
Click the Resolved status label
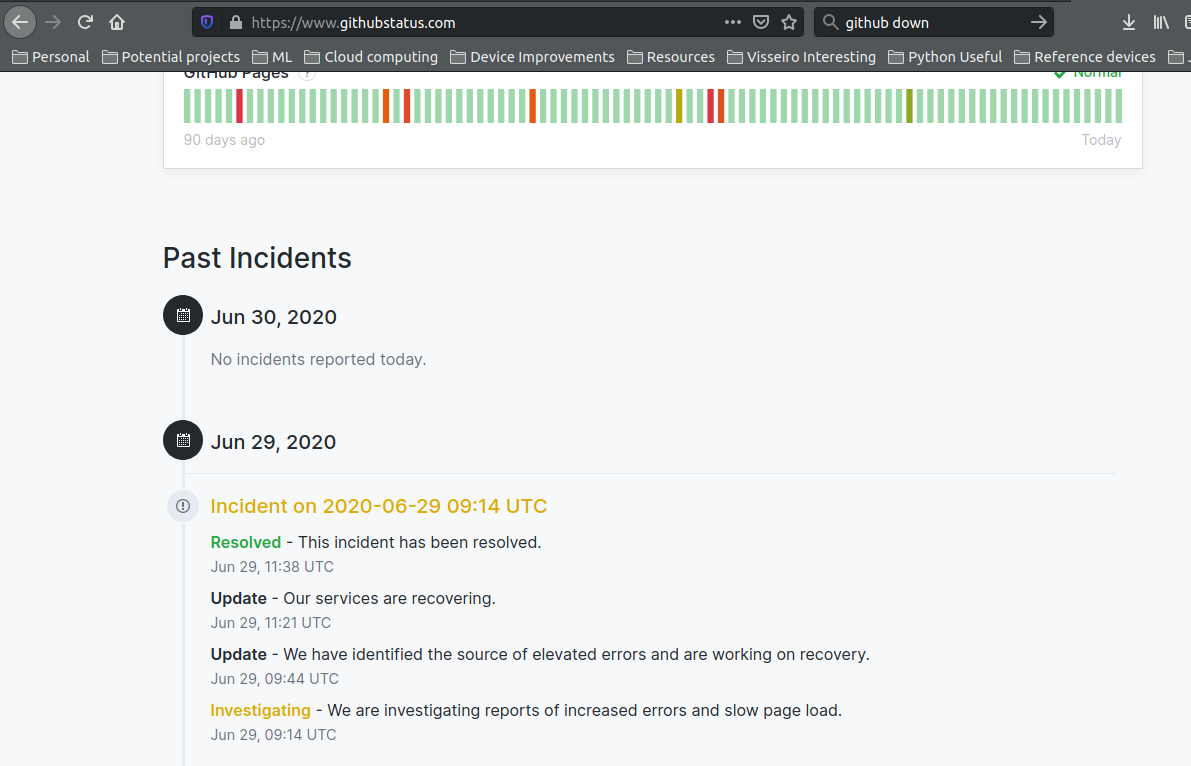pyautogui.click(x=246, y=541)
